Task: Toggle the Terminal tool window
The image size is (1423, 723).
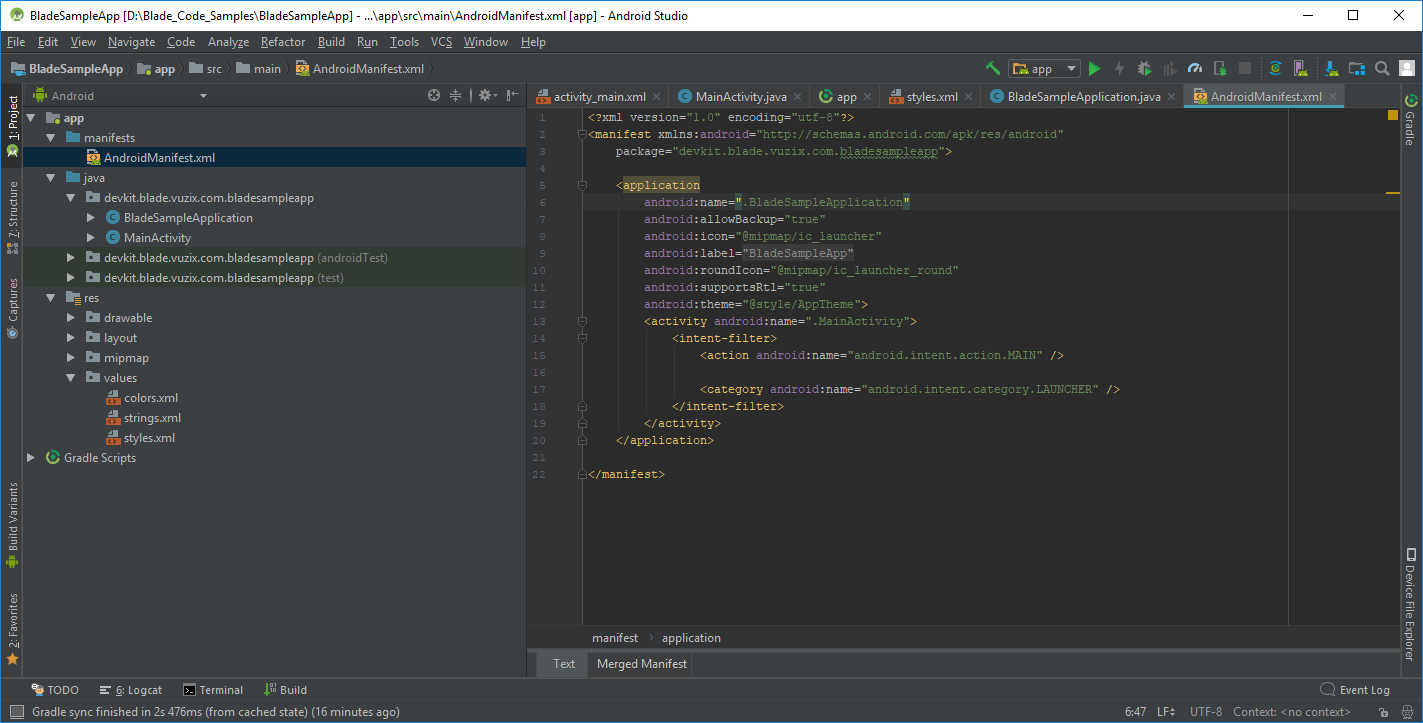Action: tap(212, 690)
